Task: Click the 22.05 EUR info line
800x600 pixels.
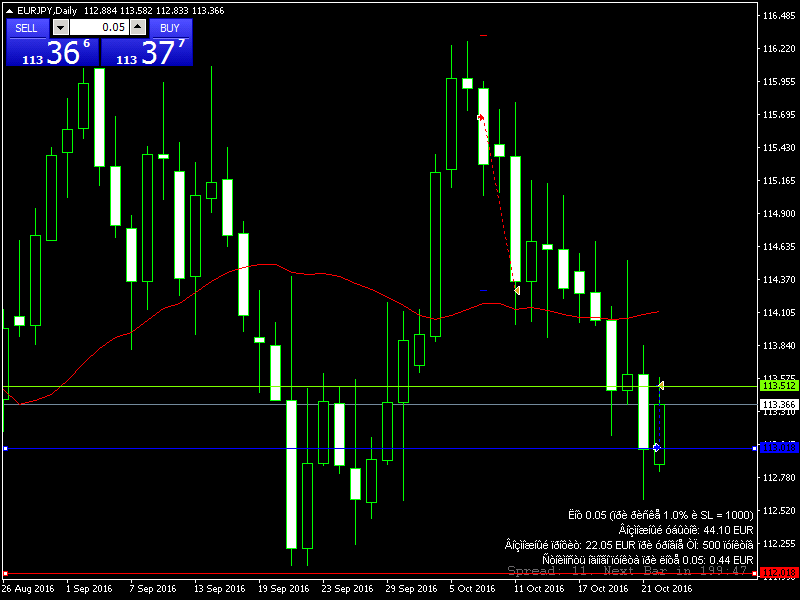Action: 629,545
